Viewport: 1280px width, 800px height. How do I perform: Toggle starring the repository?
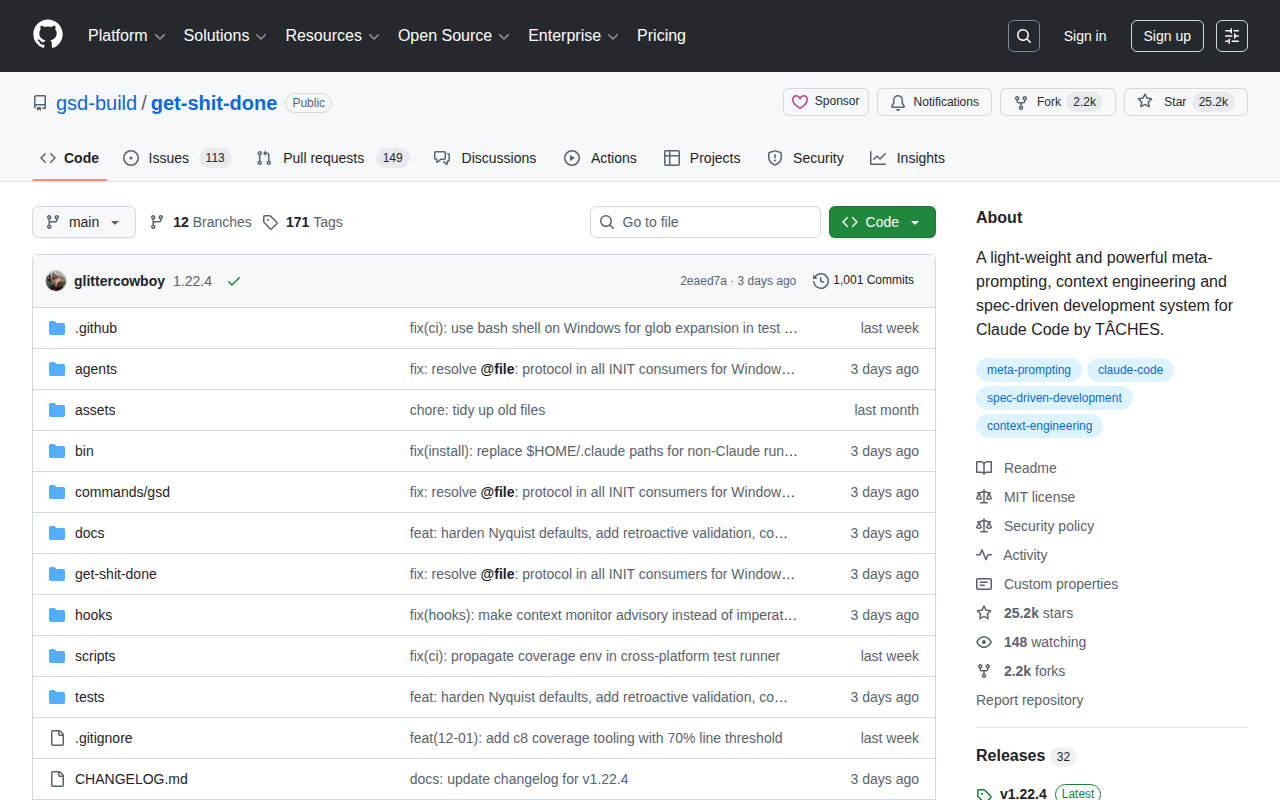click(1185, 101)
